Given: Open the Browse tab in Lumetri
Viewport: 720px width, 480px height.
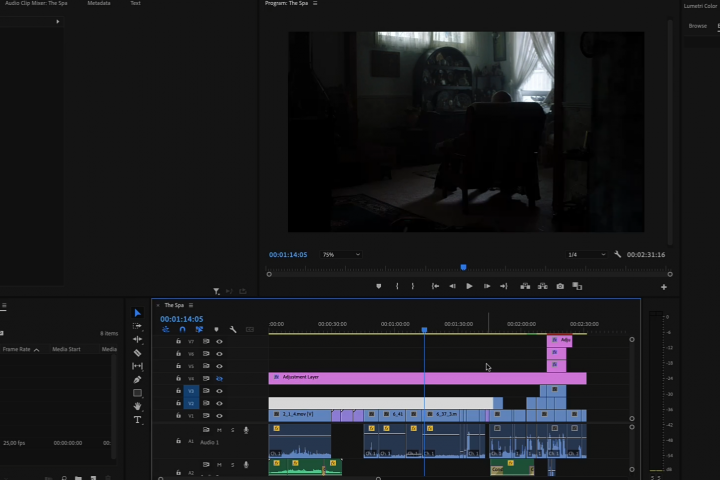Looking at the screenshot, I should pyautogui.click(x=698, y=26).
